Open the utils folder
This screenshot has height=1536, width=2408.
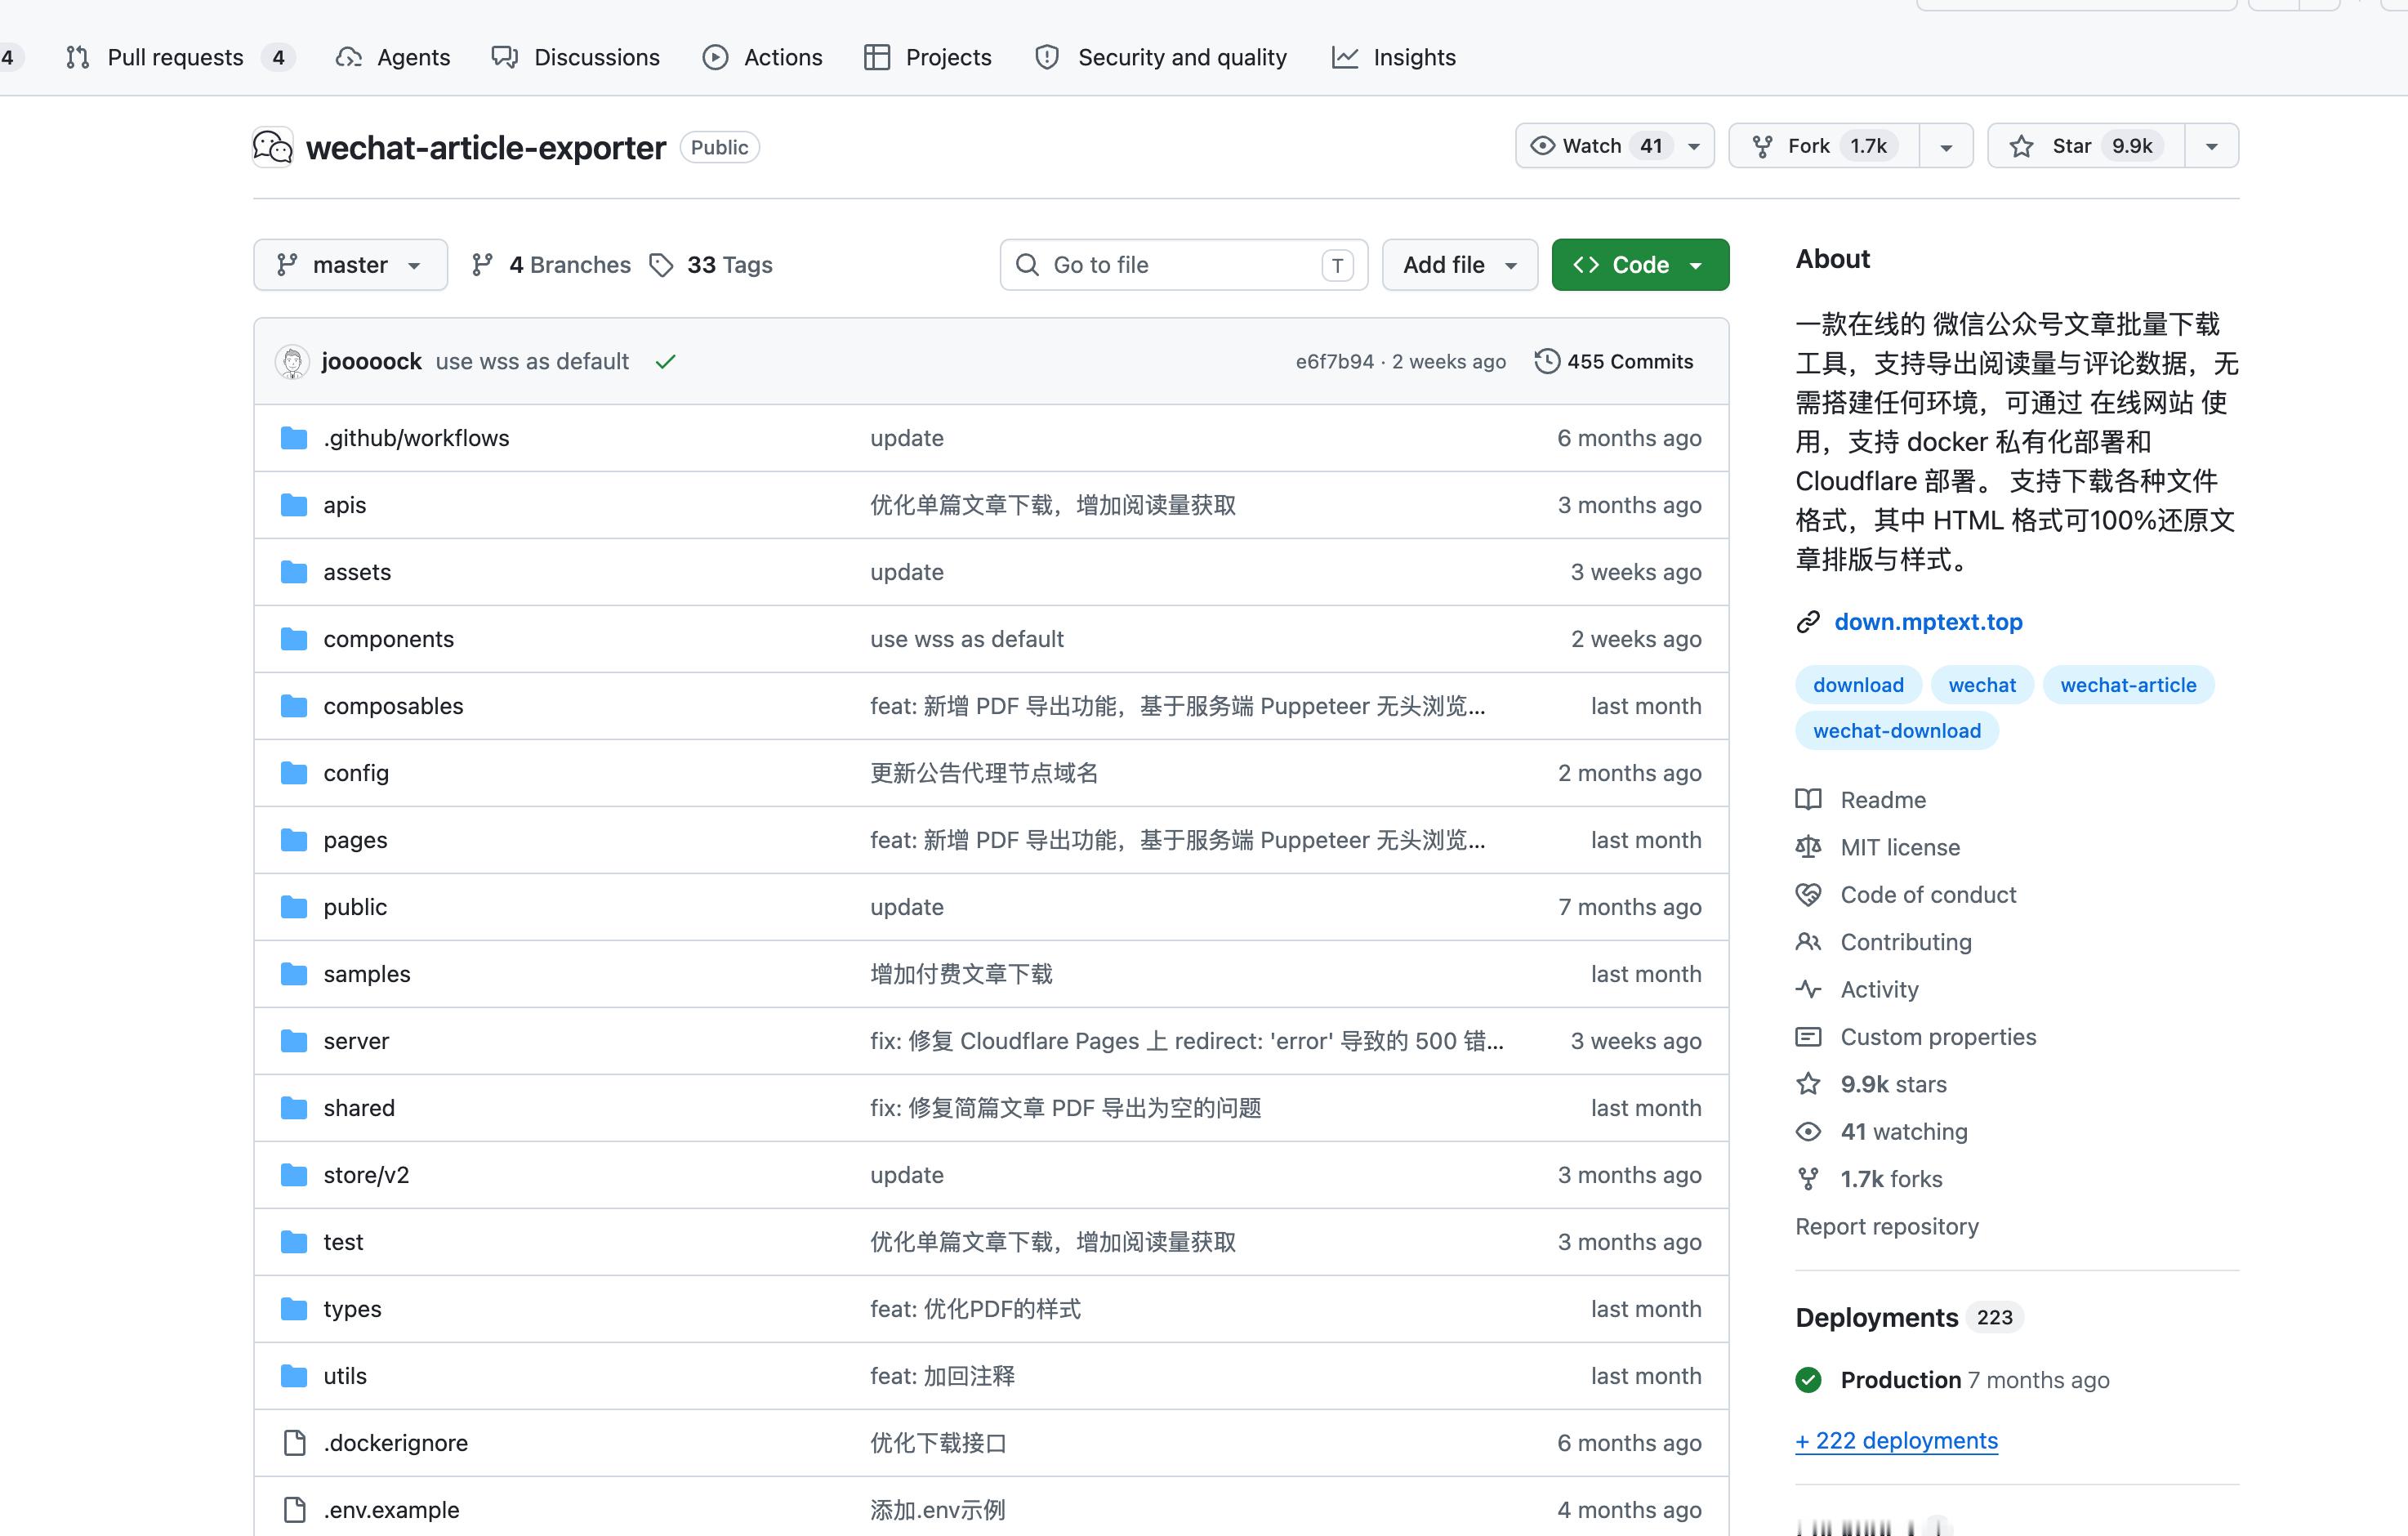[345, 1376]
